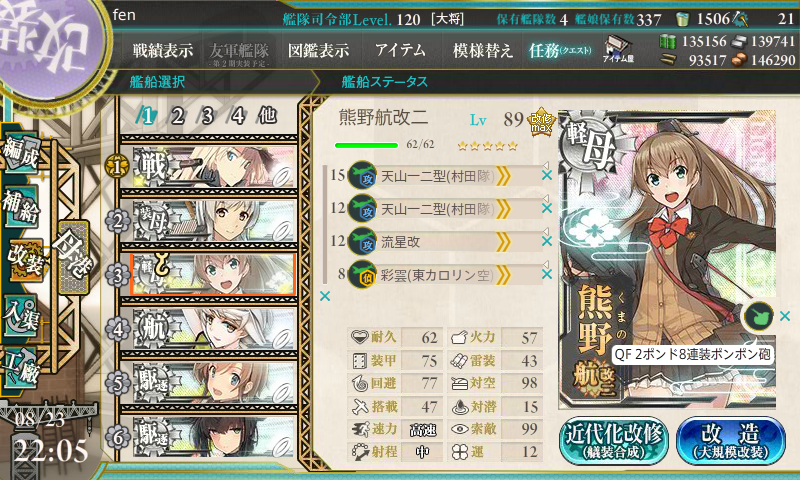
Task: Expand the 流星改 slot change arrows
Action: pos(504,242)
